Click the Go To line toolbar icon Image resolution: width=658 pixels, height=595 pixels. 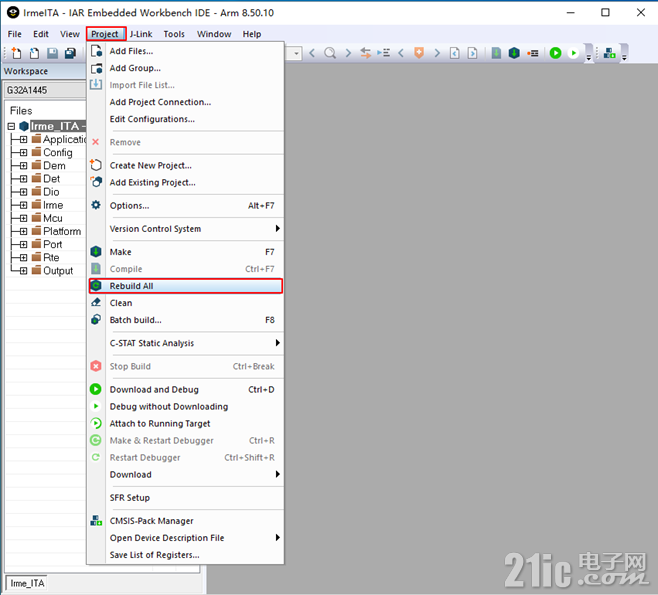coord(384,53)
